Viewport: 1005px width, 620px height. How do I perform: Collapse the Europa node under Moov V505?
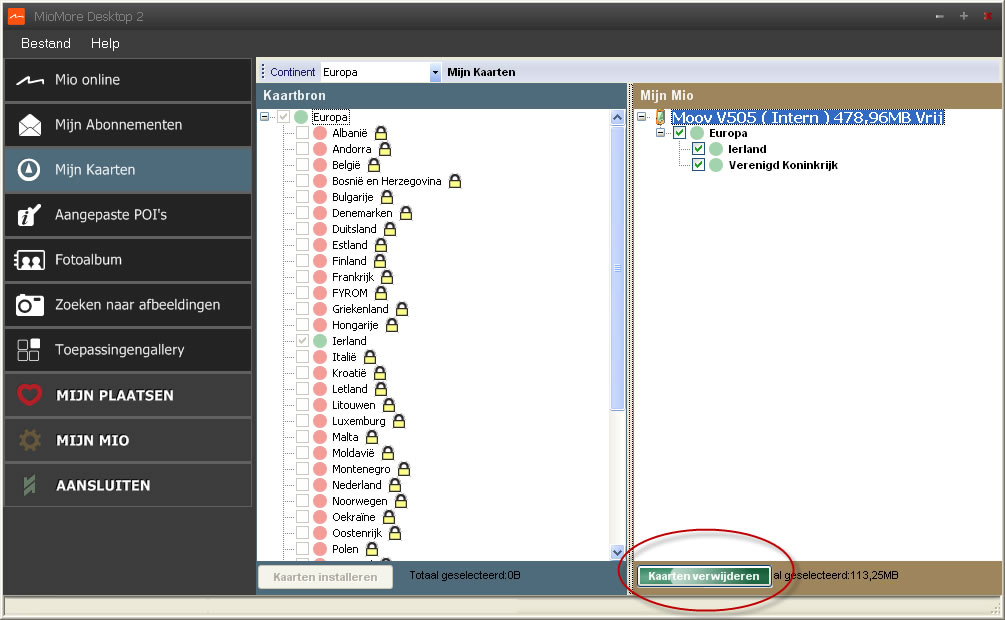tap(660, 133)
